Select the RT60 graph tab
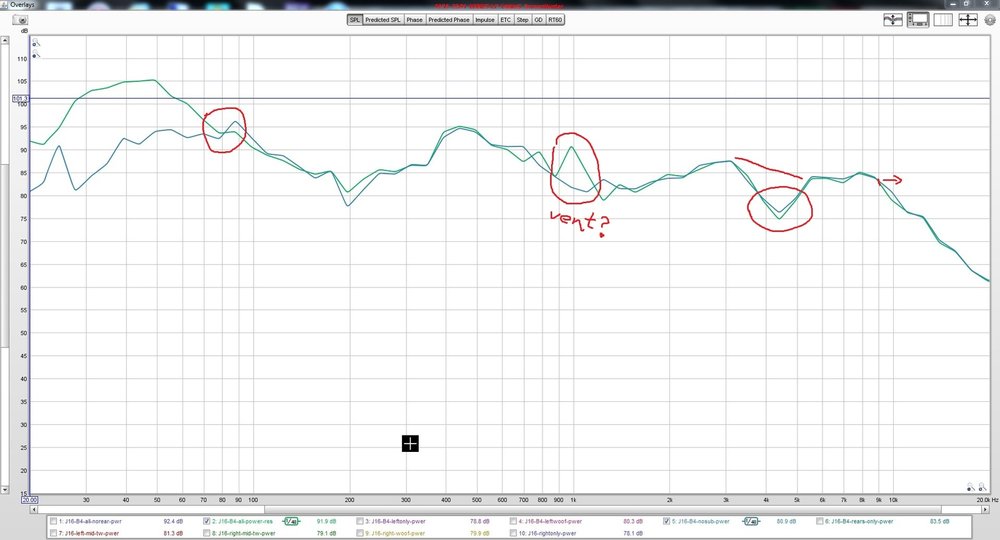Viewport: 1000px width, 540px height. [555, 20]
